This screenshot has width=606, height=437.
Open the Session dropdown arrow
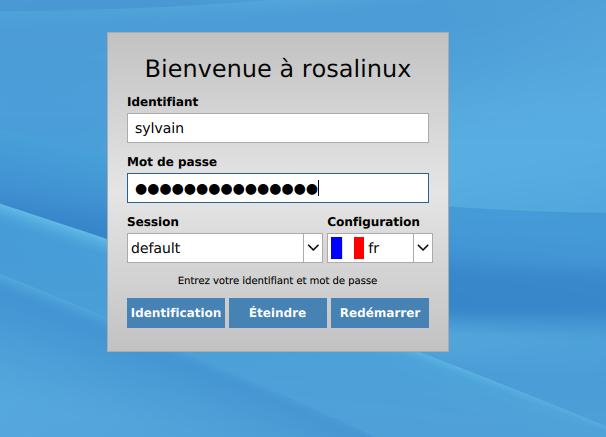point(313,248)
